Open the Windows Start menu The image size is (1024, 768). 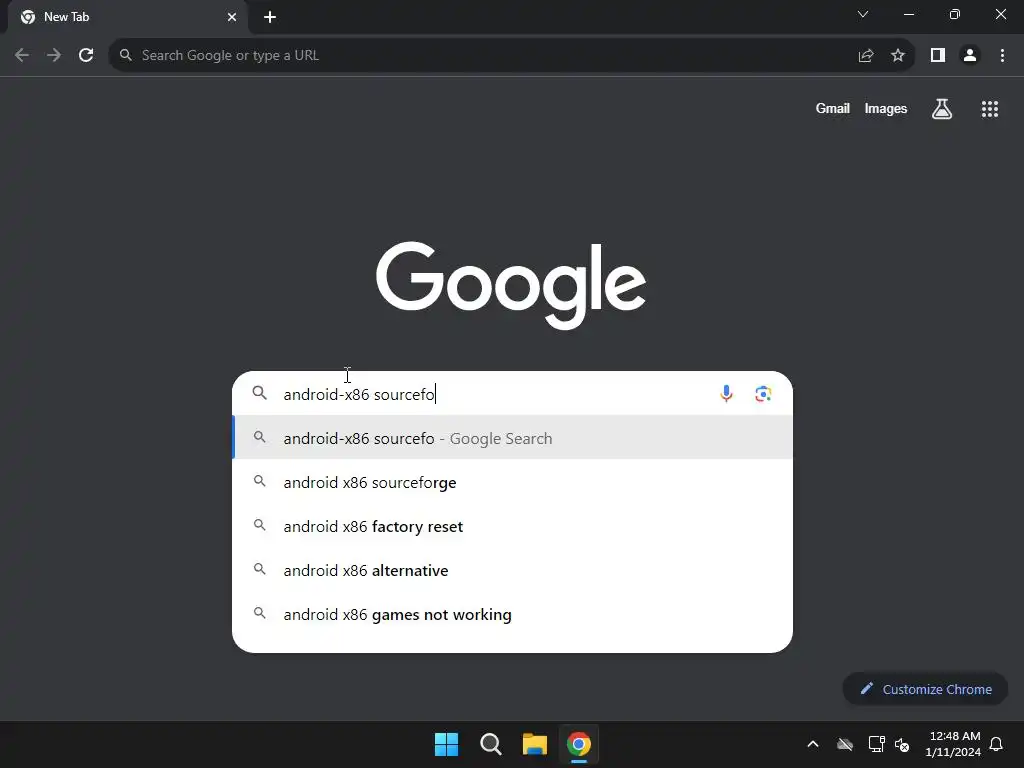tap(447, 744)
